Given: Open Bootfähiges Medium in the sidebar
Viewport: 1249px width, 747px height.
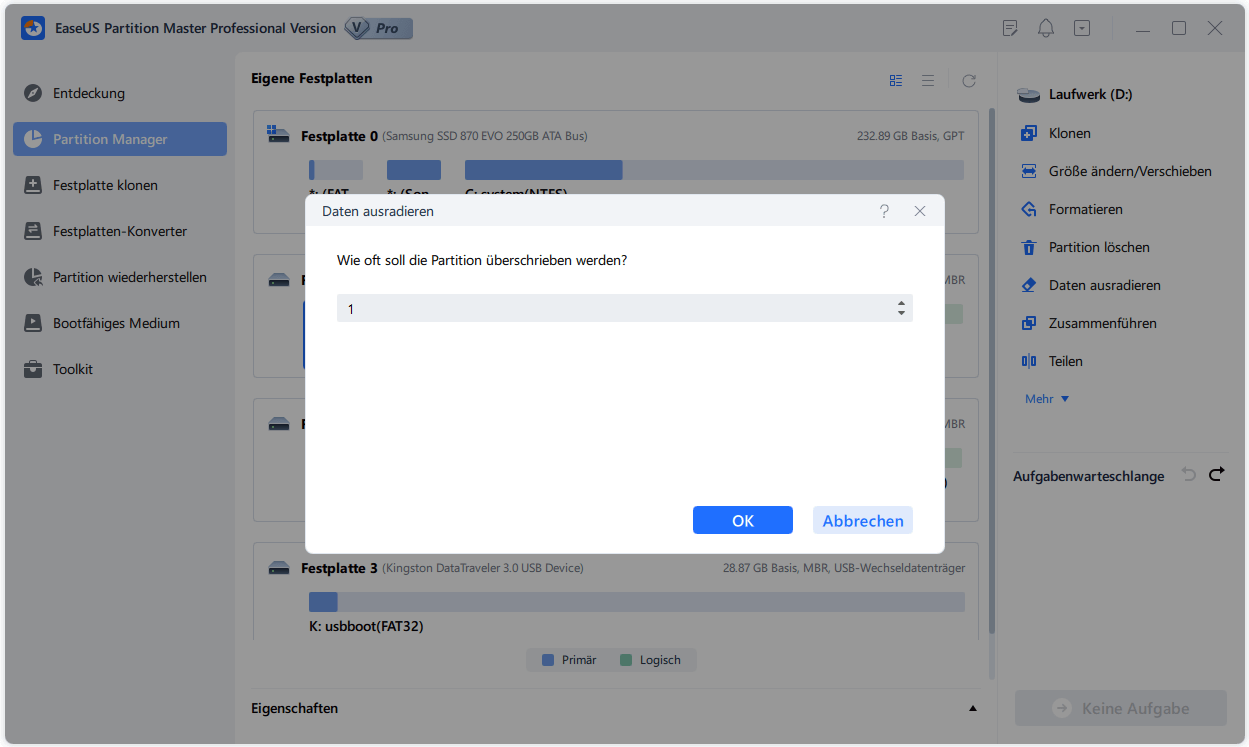Looking at the screenshot, I should pos(120,323).
